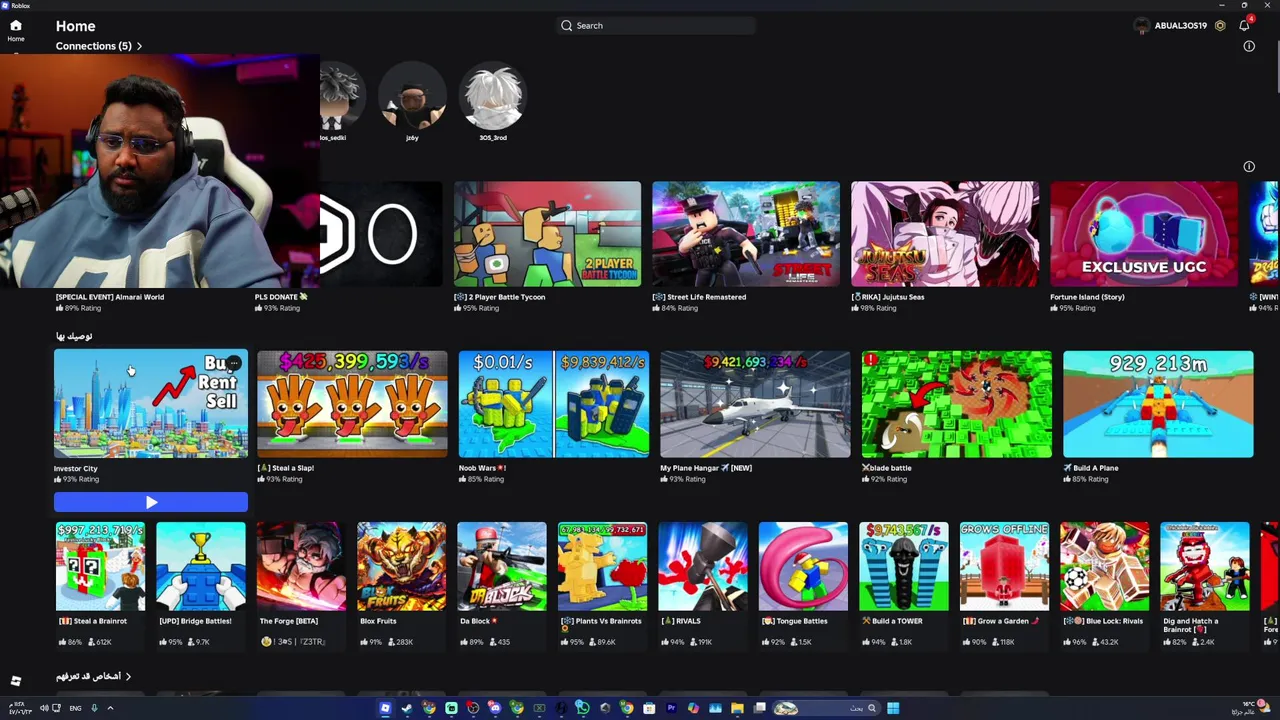
Task: Open Steam from the taskbar
Action: click(x=407, y=708)
